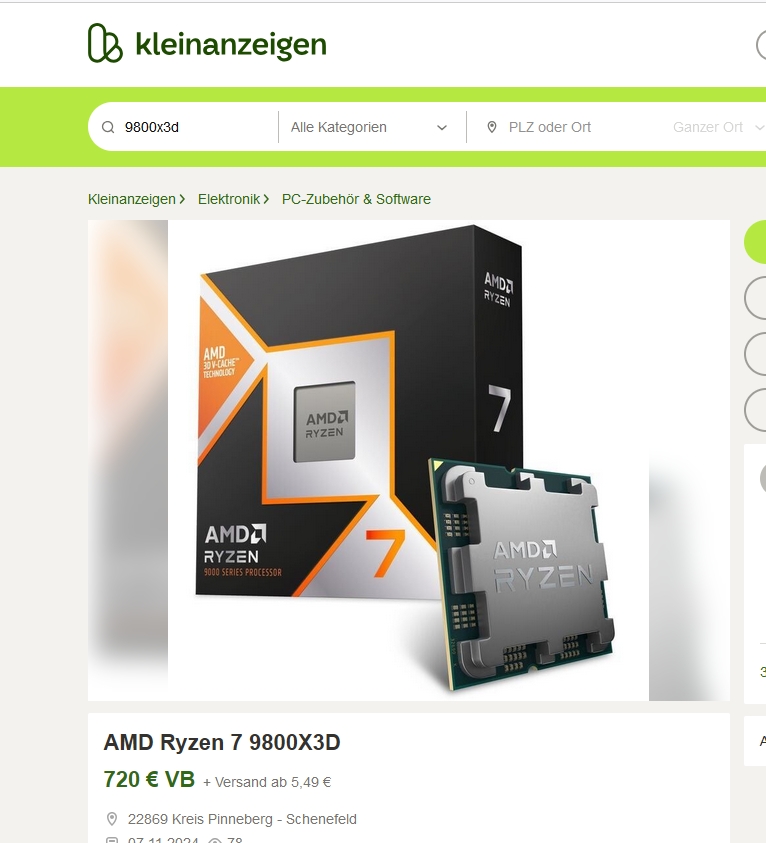Click the AMD Ryzen 7 9800X3D title

click(x=222, y=742)
